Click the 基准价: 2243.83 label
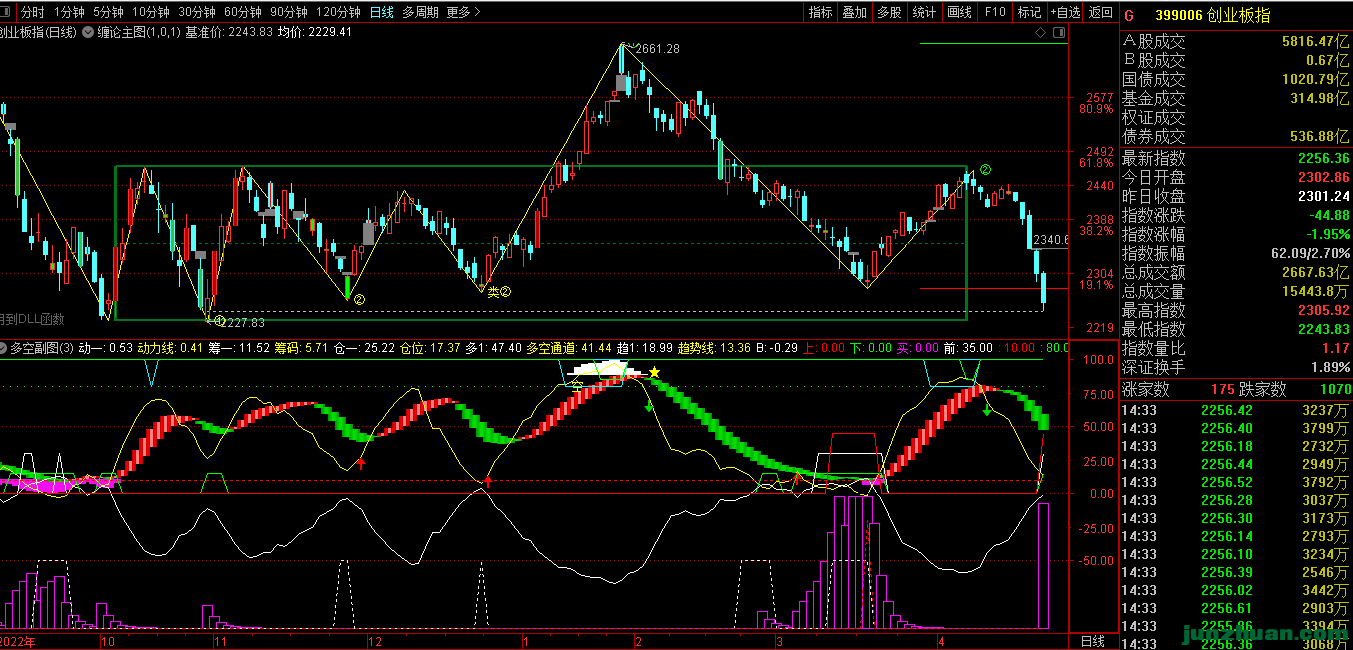The width and height of the screenshot is (1353, 650). click(229, 33)
